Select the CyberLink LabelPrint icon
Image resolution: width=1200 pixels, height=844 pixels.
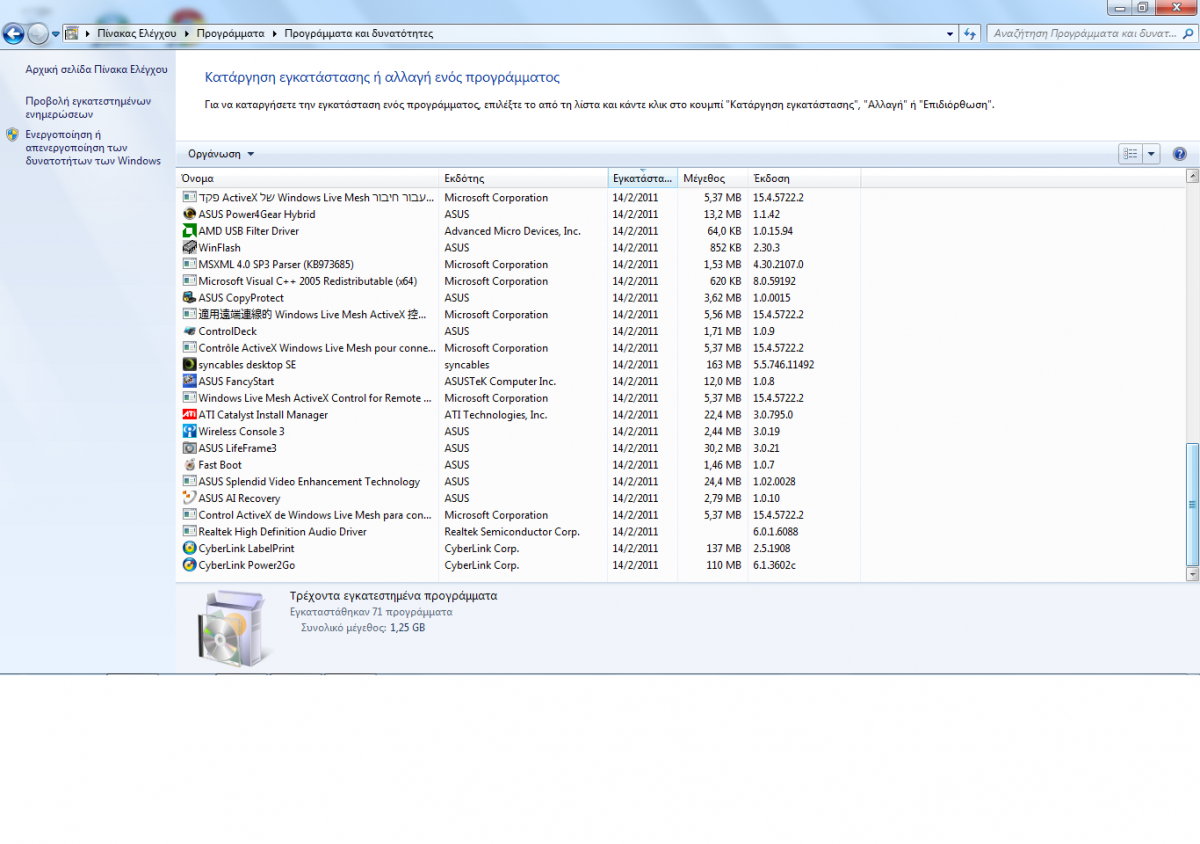[190, 548]
